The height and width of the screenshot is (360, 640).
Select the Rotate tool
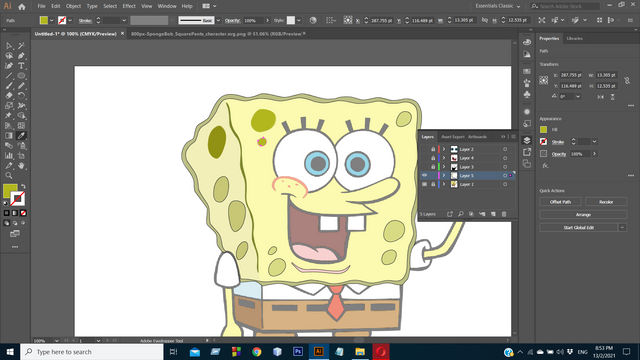coord(21,96)
